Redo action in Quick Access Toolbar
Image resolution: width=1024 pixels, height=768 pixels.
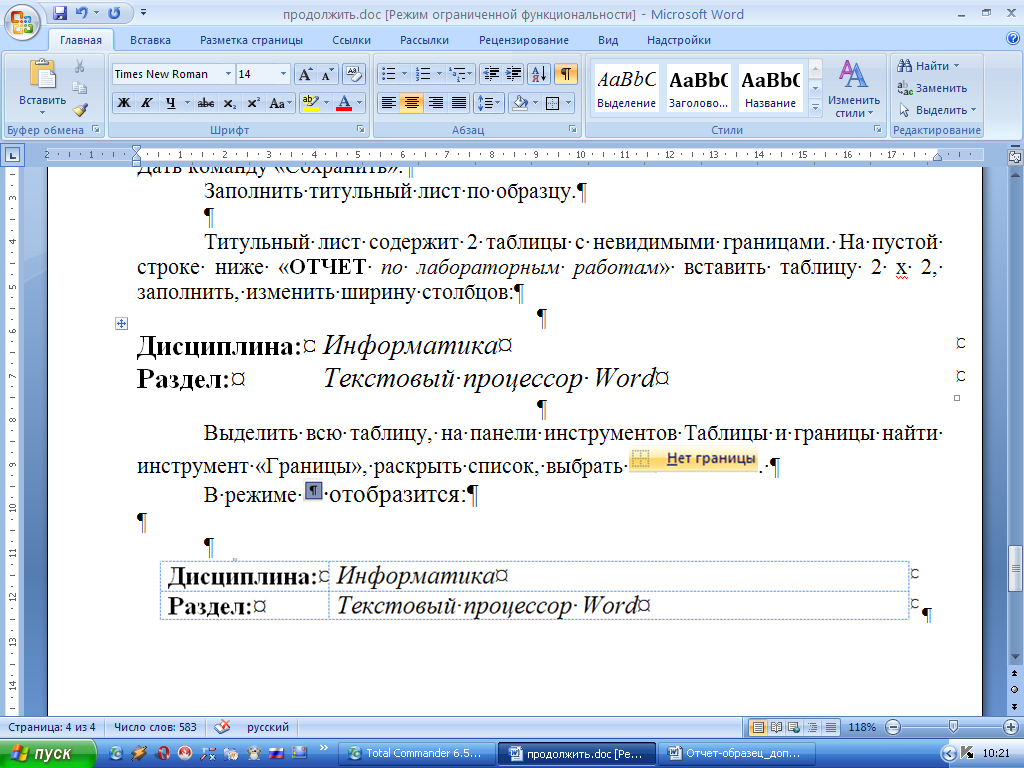click(x=114, y=13)
